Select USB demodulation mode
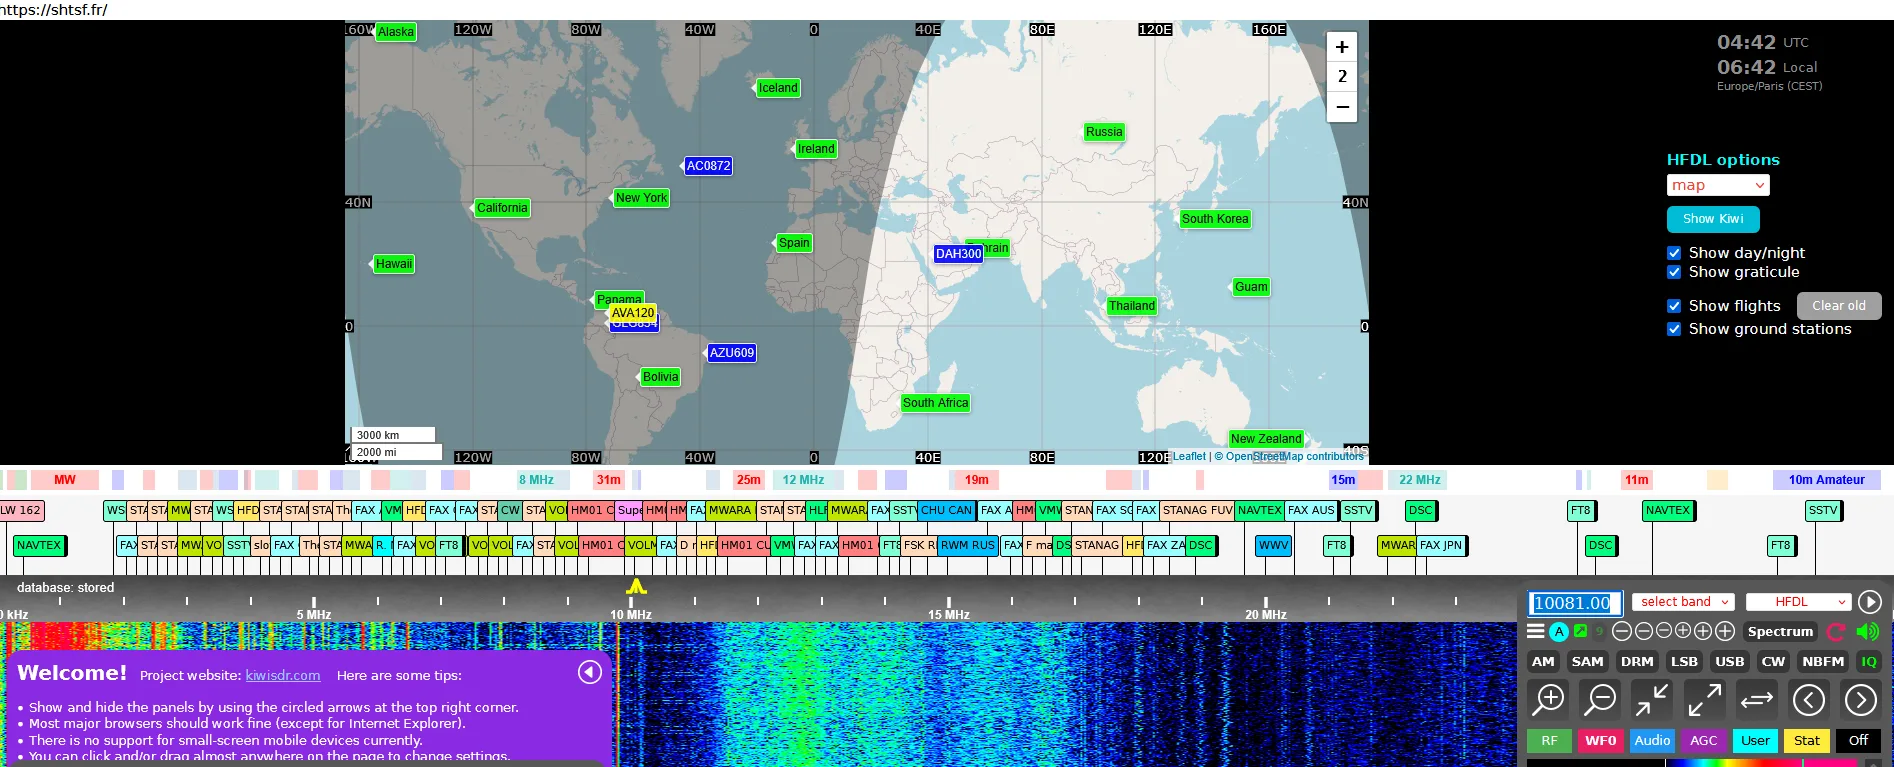This screenshot has height=767, width=1894. (x=1729, y=661)
